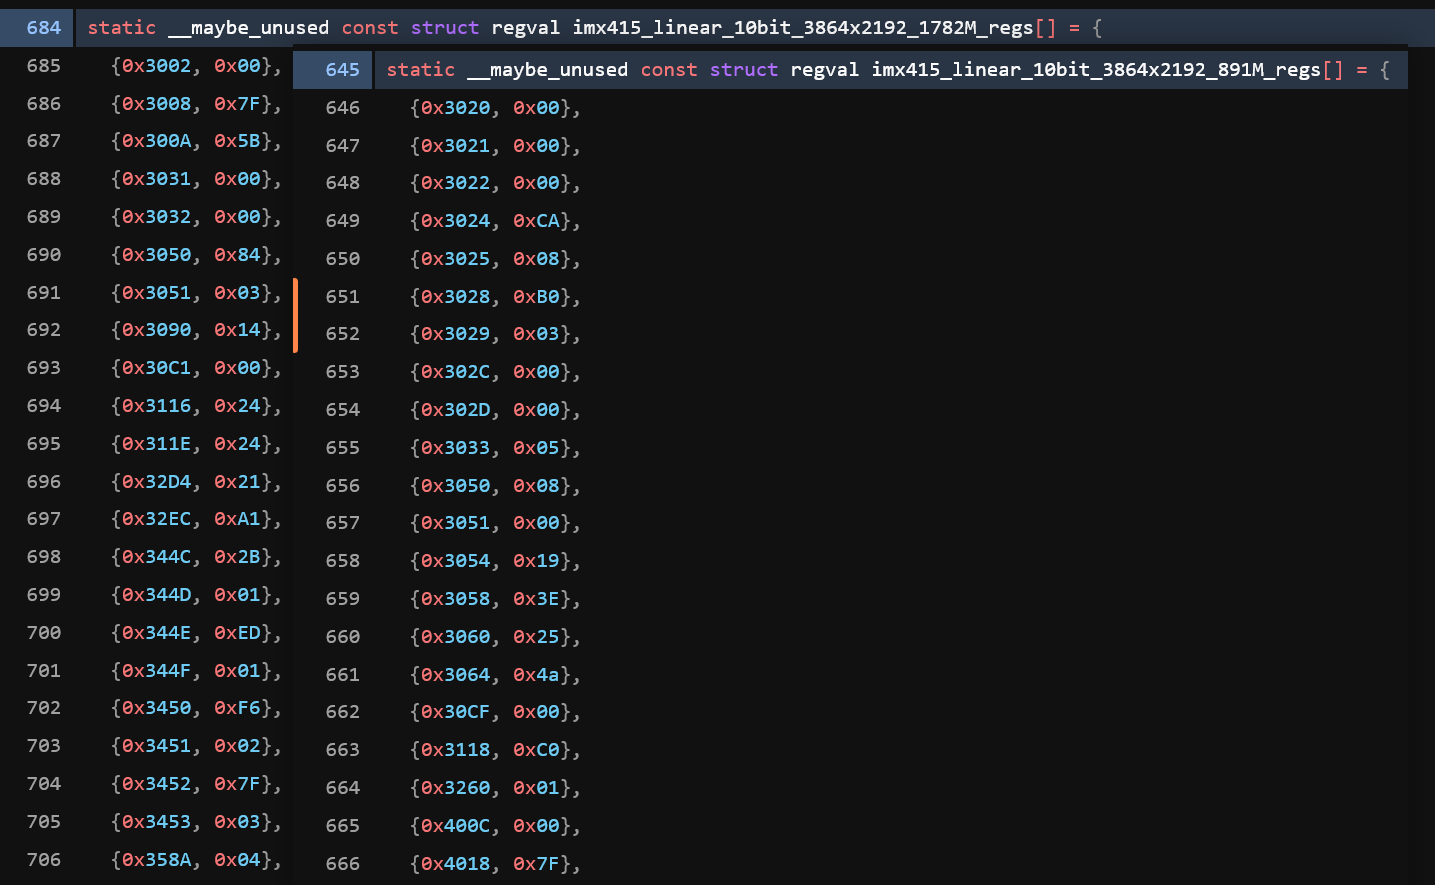Click the entry {0x3002, 0x00}
1435x885 pixels.
pyautogui.click(x=196, y=66)
